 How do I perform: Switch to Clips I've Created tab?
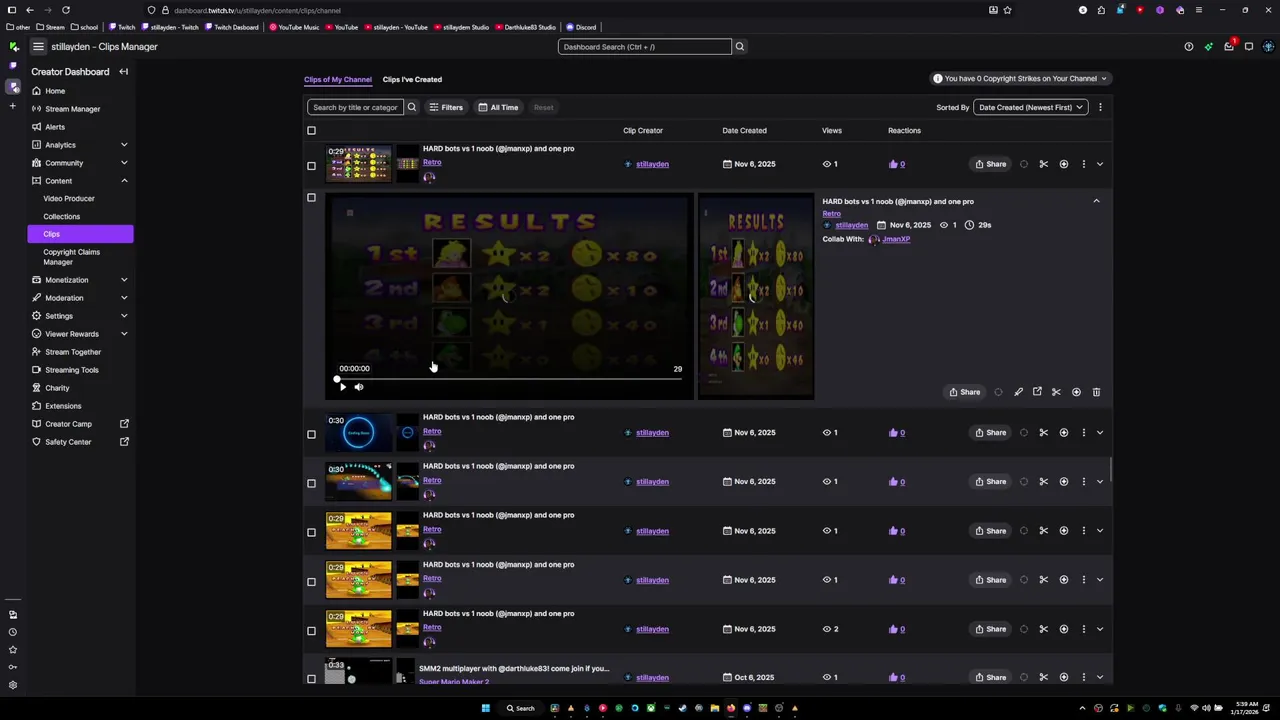412,79
